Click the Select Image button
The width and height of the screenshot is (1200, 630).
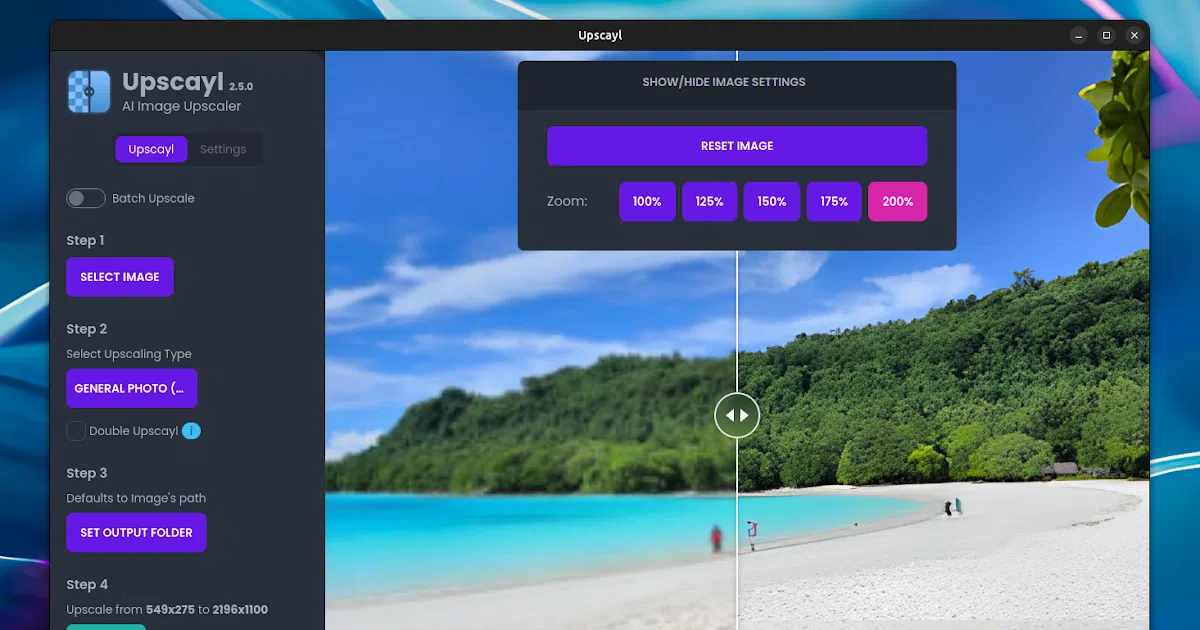[x=120, y=277]
